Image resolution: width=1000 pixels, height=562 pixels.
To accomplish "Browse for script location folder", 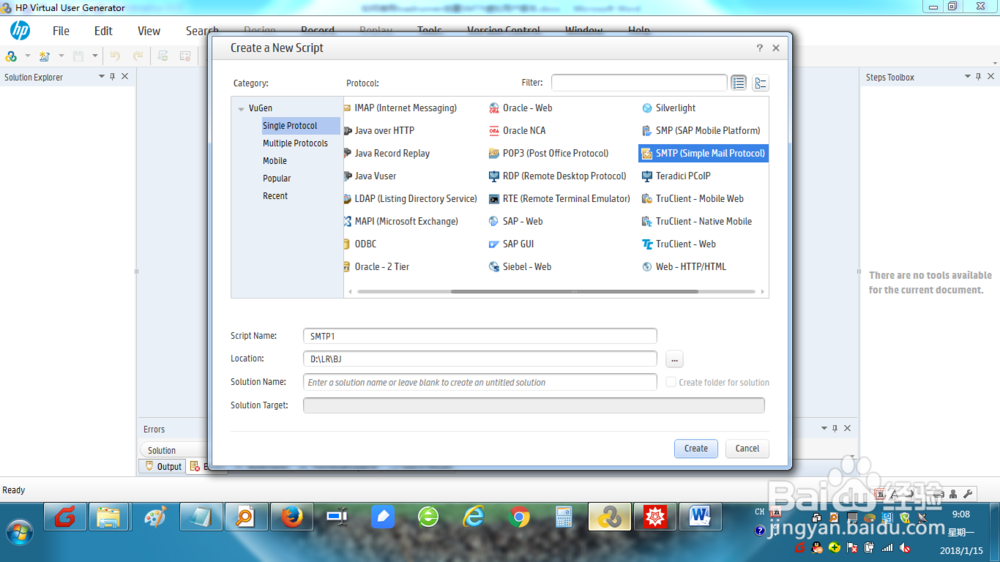I will coord(674,360).
